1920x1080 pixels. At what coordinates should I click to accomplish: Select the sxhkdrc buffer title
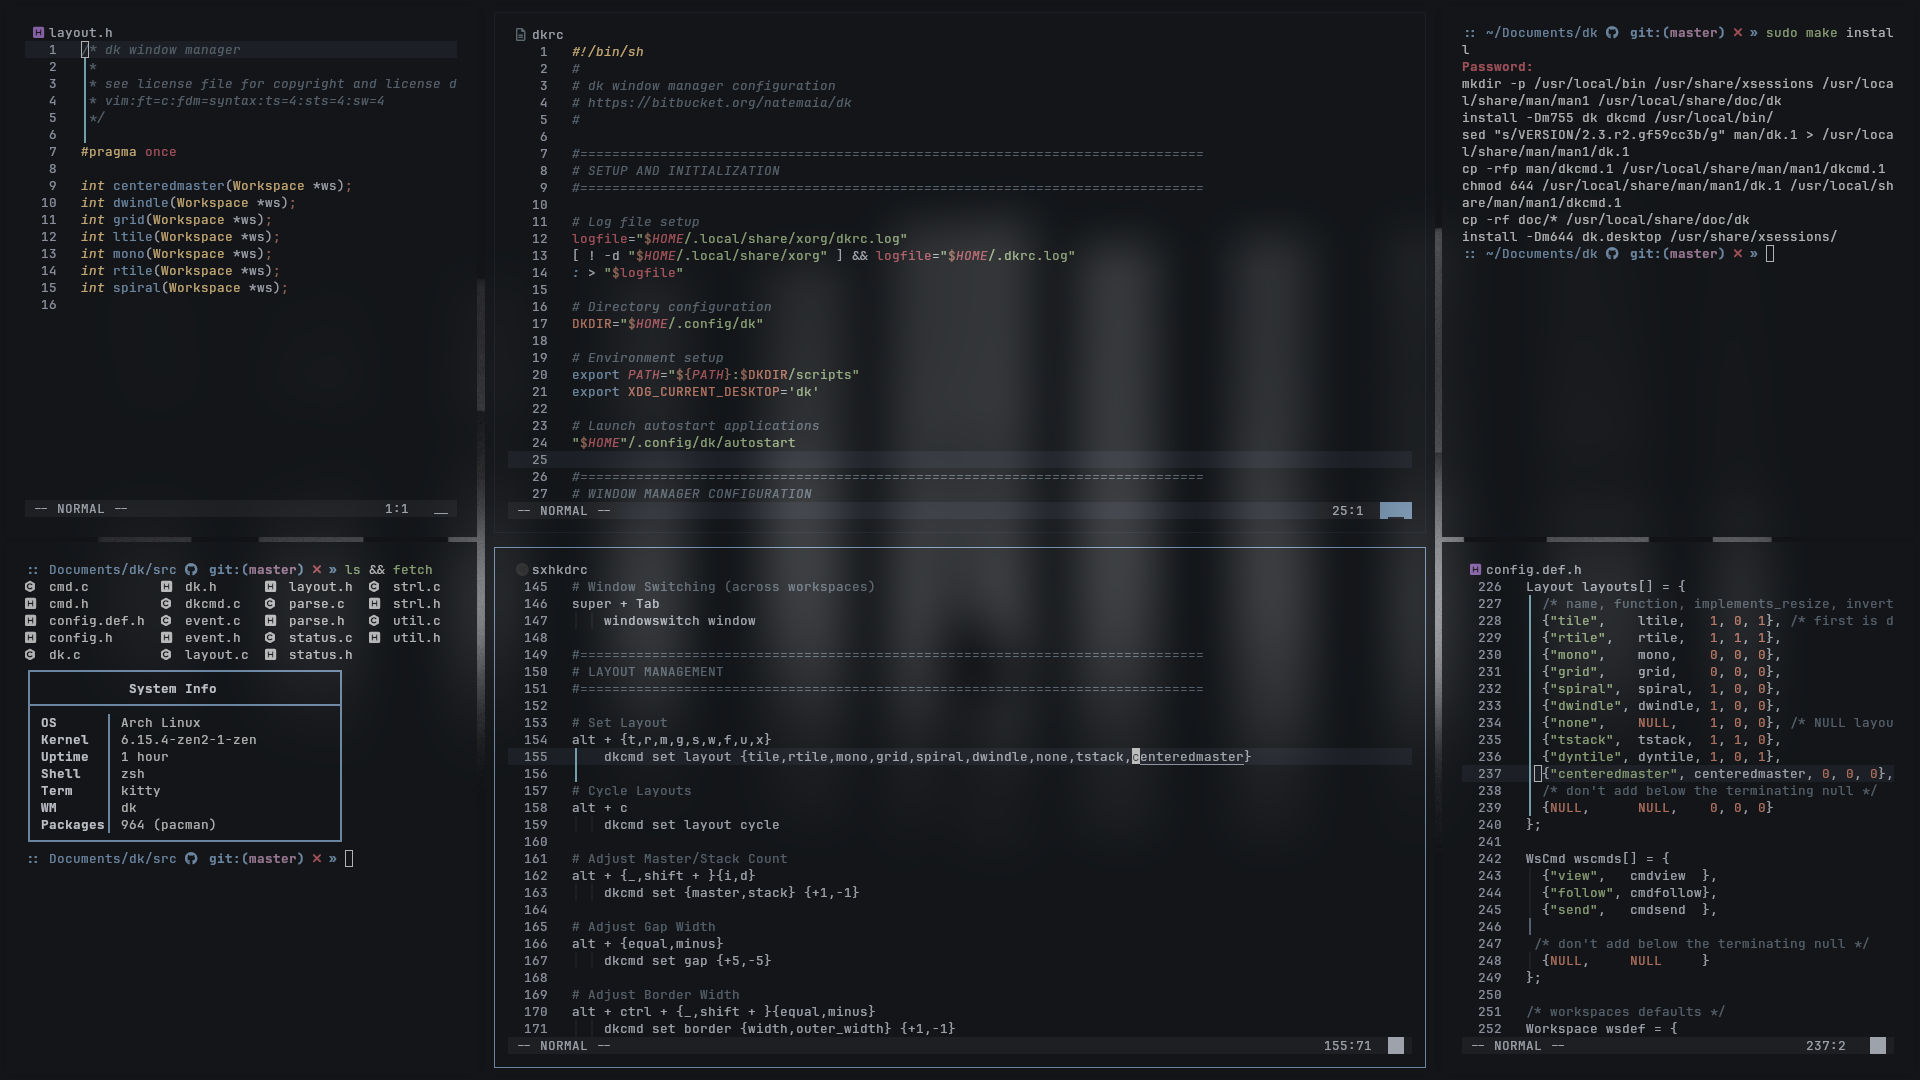click(559, 570)
